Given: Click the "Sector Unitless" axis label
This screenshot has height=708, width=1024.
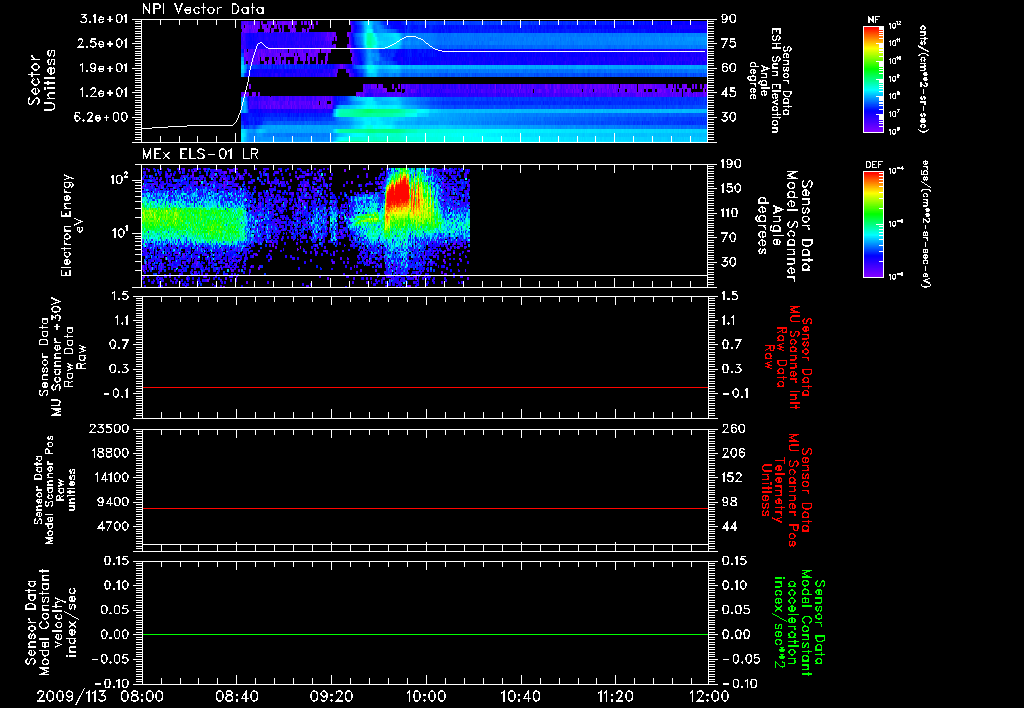Looking at the screenshot, I should click(42, 80).
